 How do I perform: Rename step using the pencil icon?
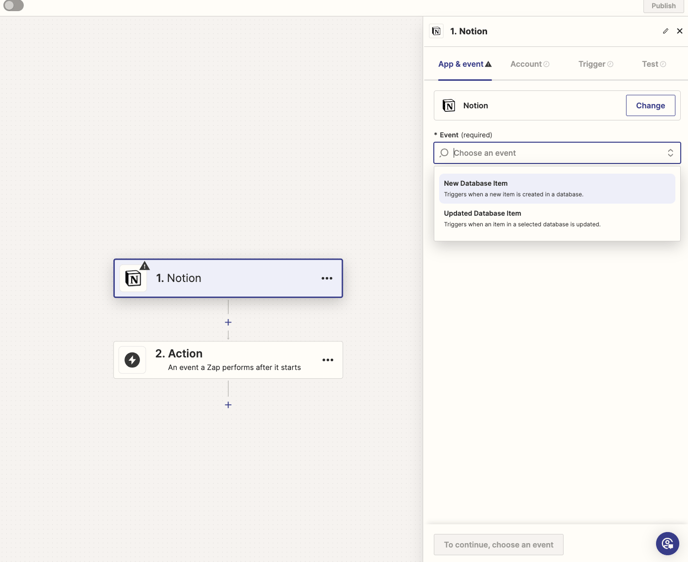pos(666,31)
